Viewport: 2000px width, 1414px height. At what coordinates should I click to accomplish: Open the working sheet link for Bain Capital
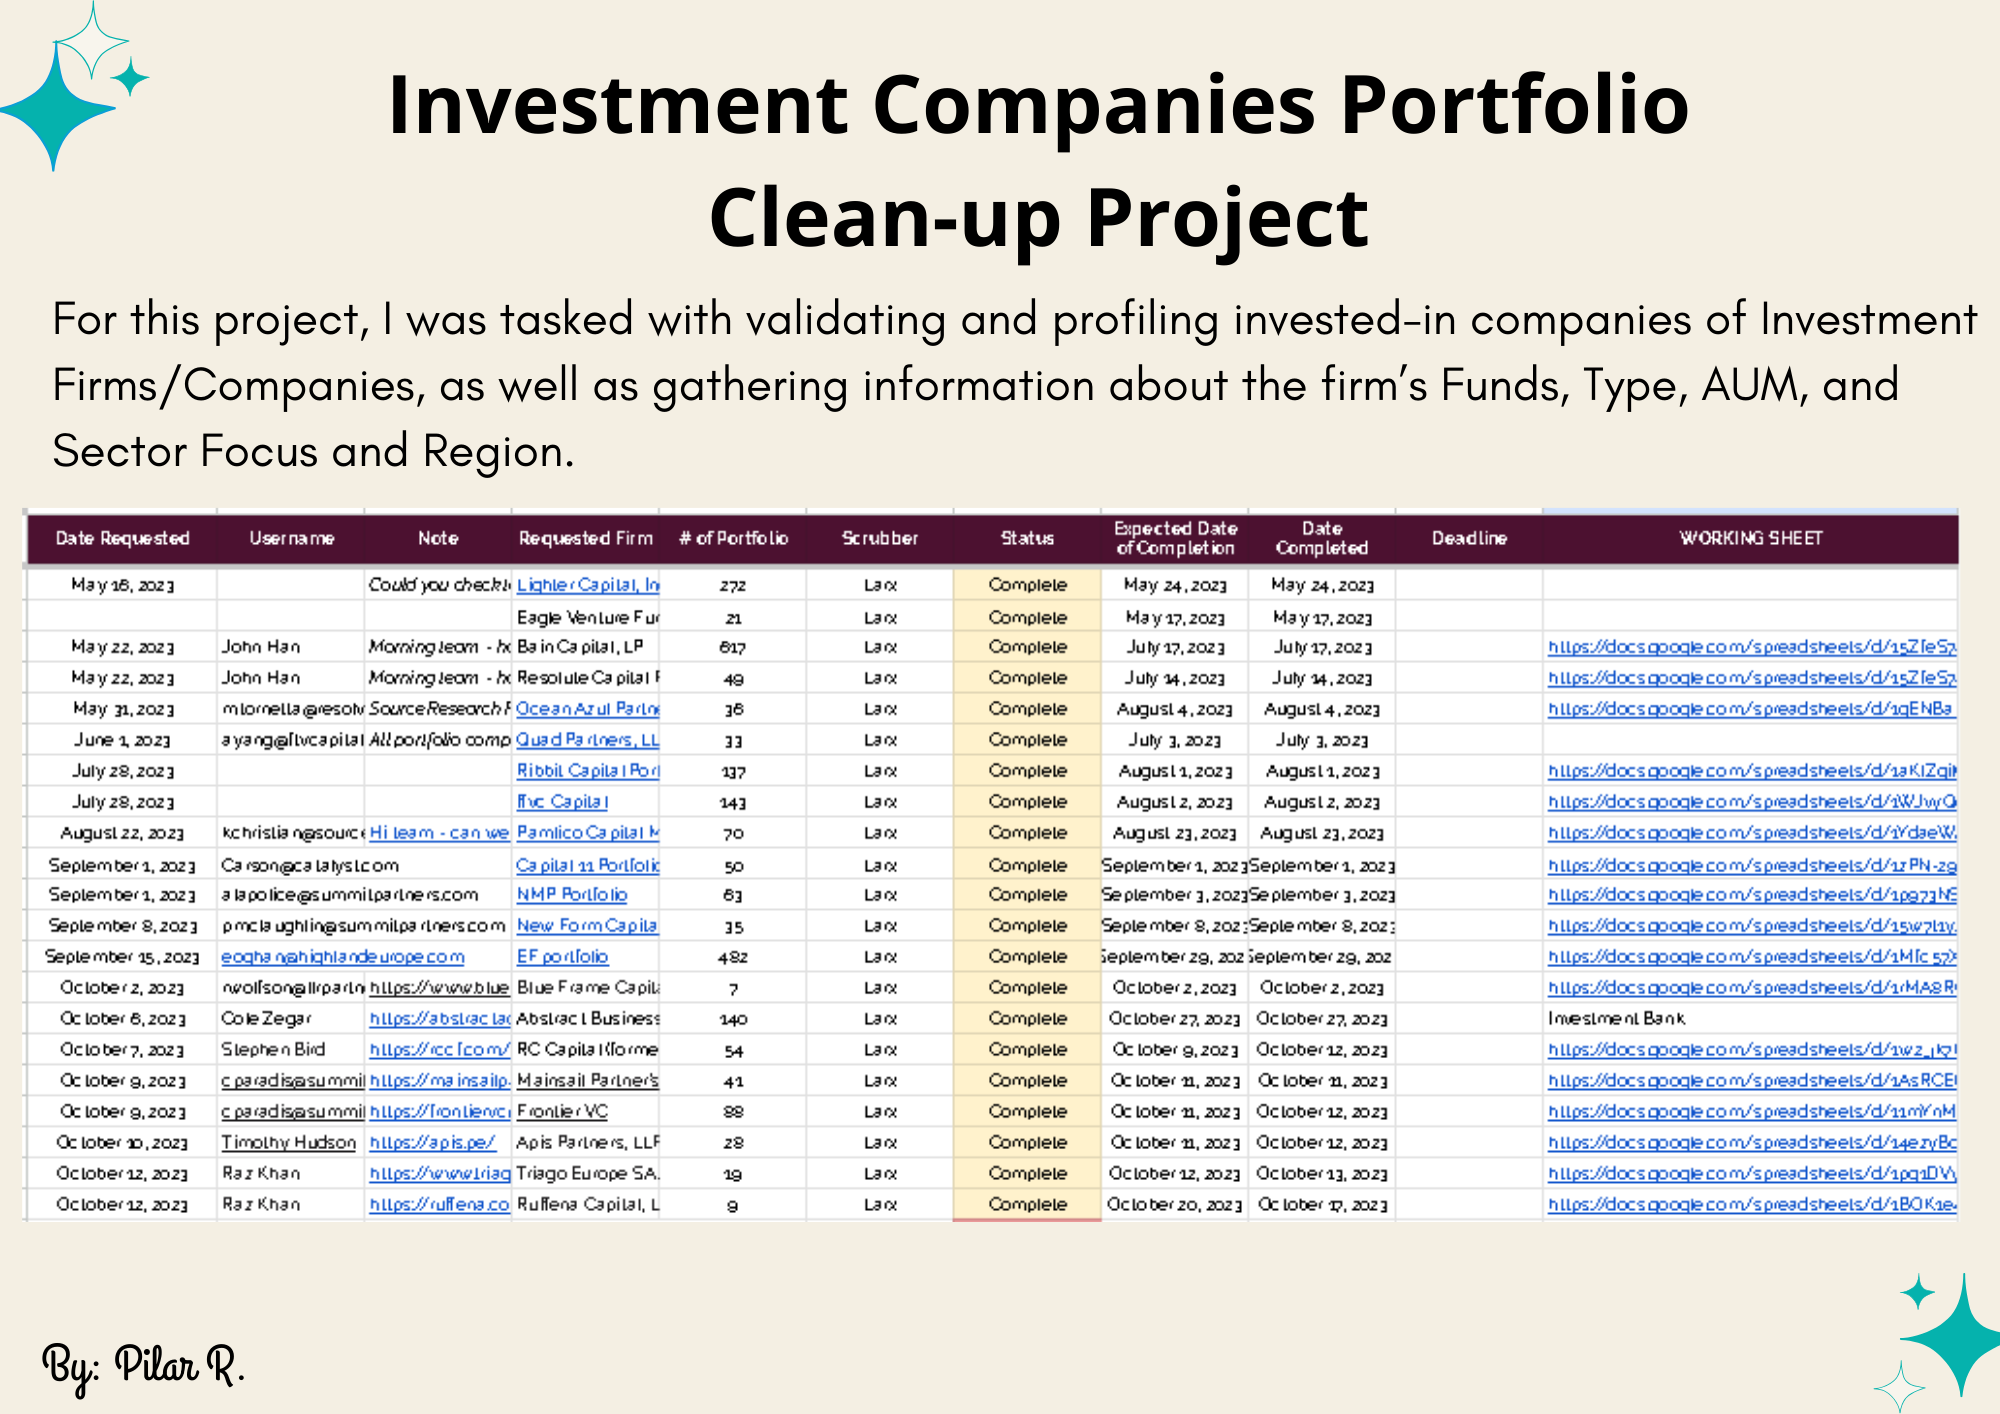coord(1751,647)
